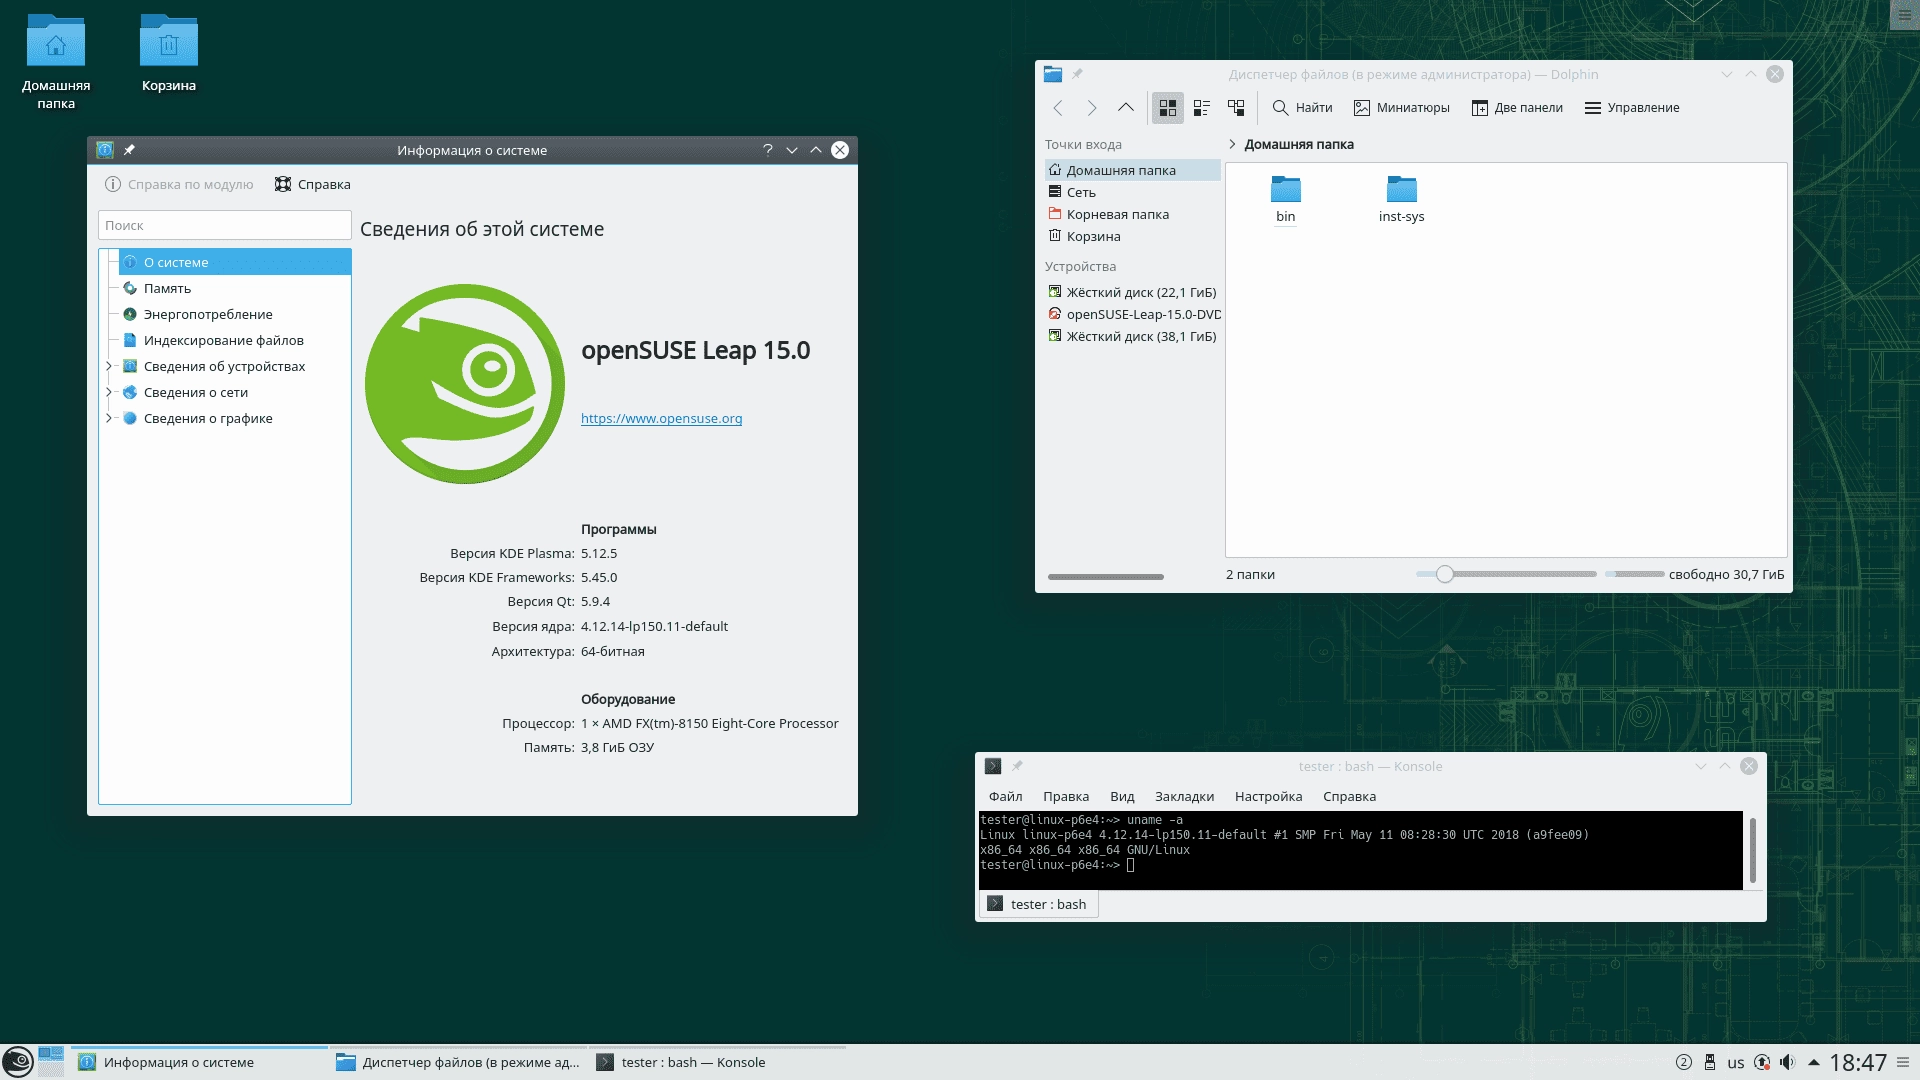
Task: Pin the Dolphin window on all desktops
Action: [x=1077, y=74]
